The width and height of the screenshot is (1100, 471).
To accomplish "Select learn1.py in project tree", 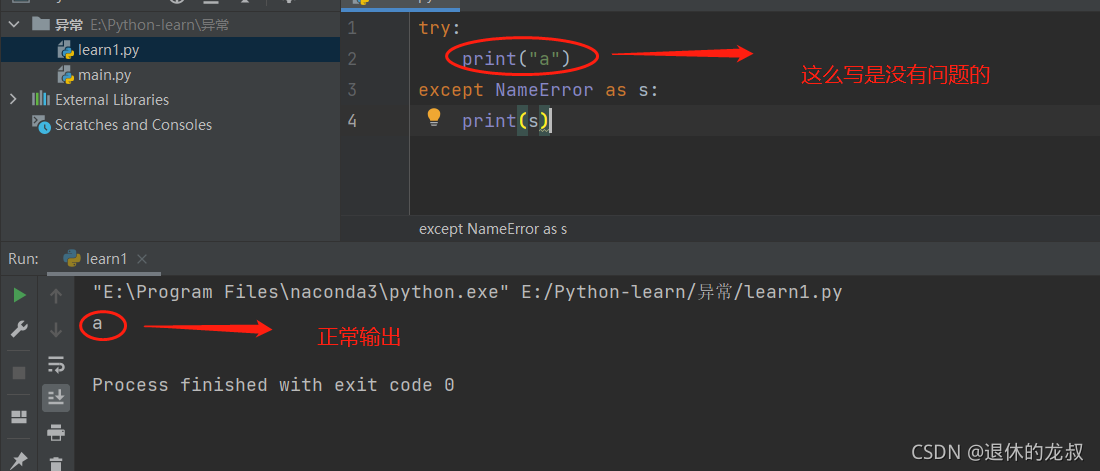I will click(98, 50).
